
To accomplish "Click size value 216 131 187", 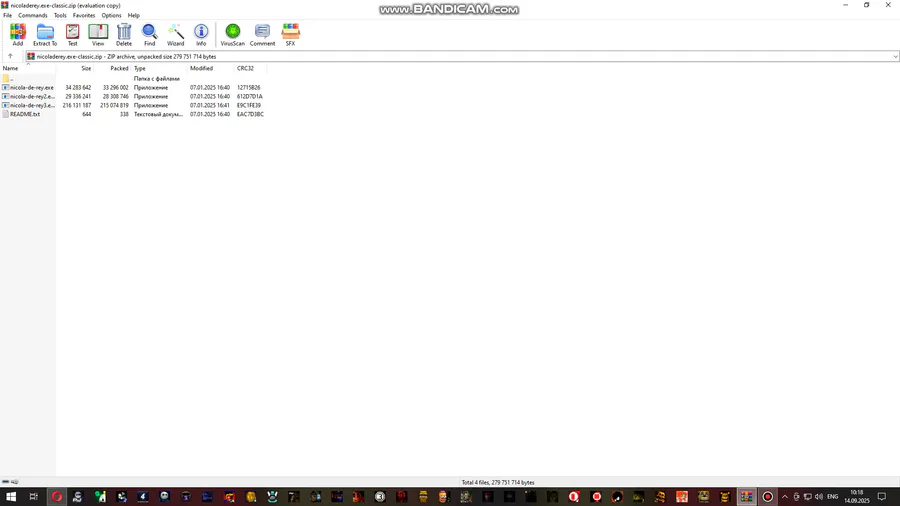I will (77, 106).
